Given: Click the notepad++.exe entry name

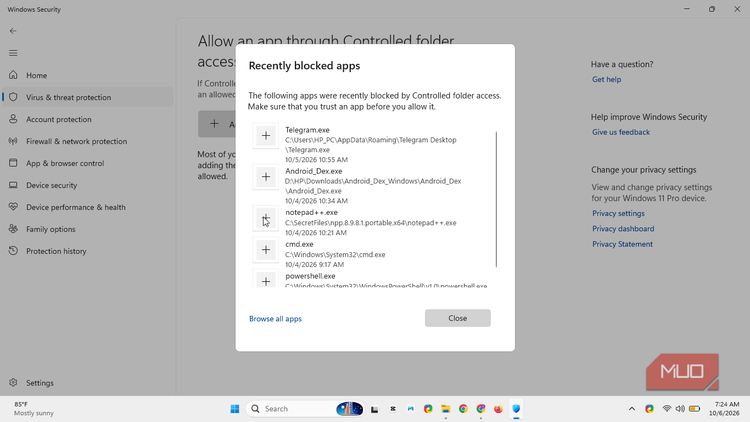Looking at the screenshot, I should (x=311, y=212).
